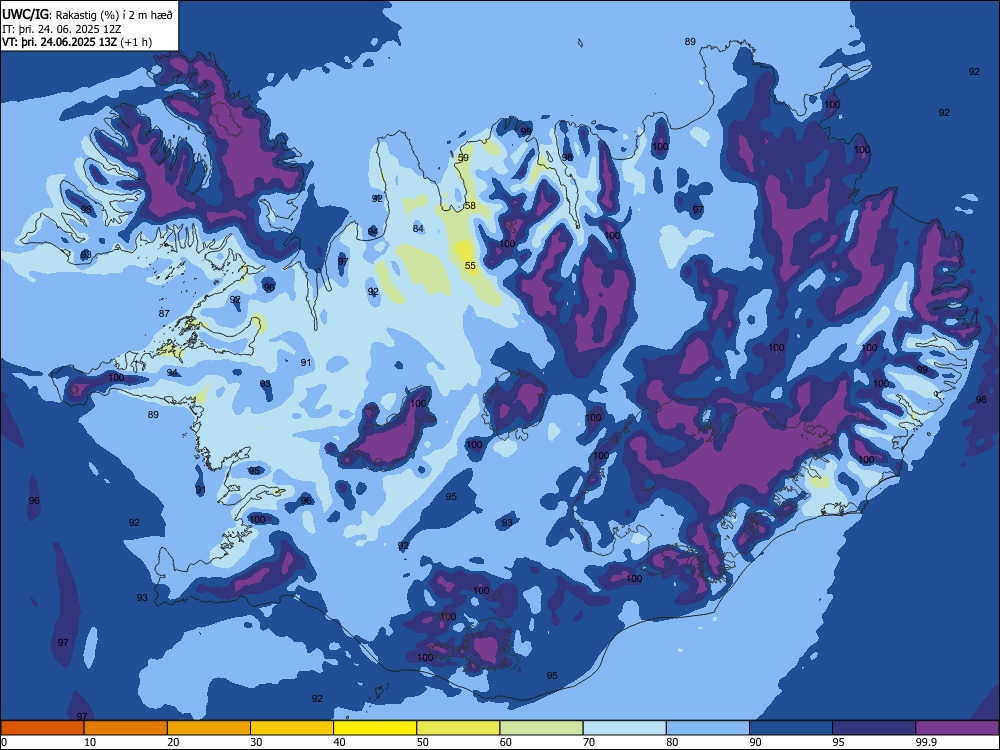Click the legend tick label '20'

pos(173,742)
